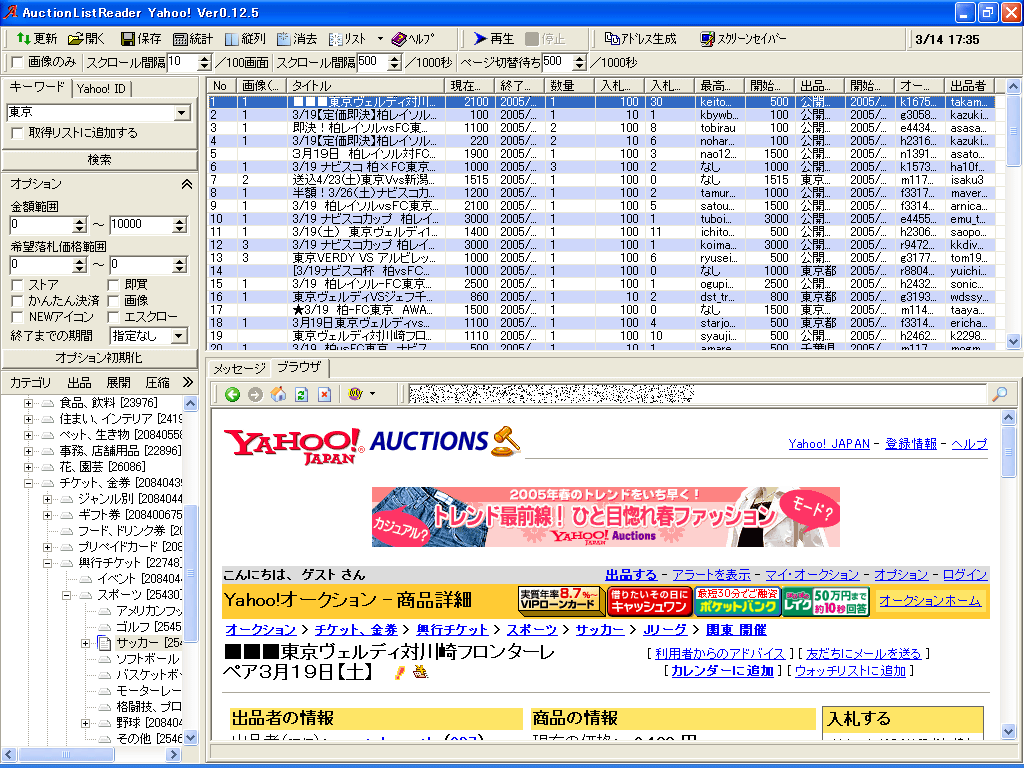Click the browser address bar field
This screenshot has height=768, width=1024.
pyautogui.click(x=696, y=394)
